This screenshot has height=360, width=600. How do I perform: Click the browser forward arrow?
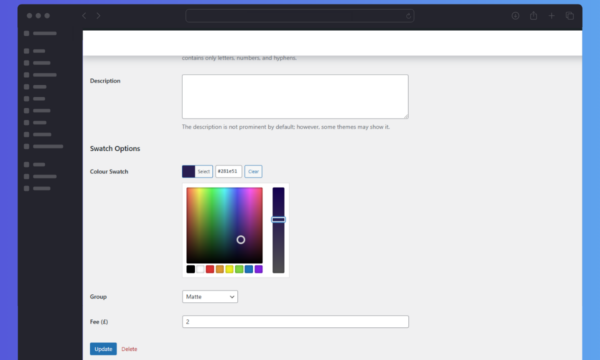[98, 16]
